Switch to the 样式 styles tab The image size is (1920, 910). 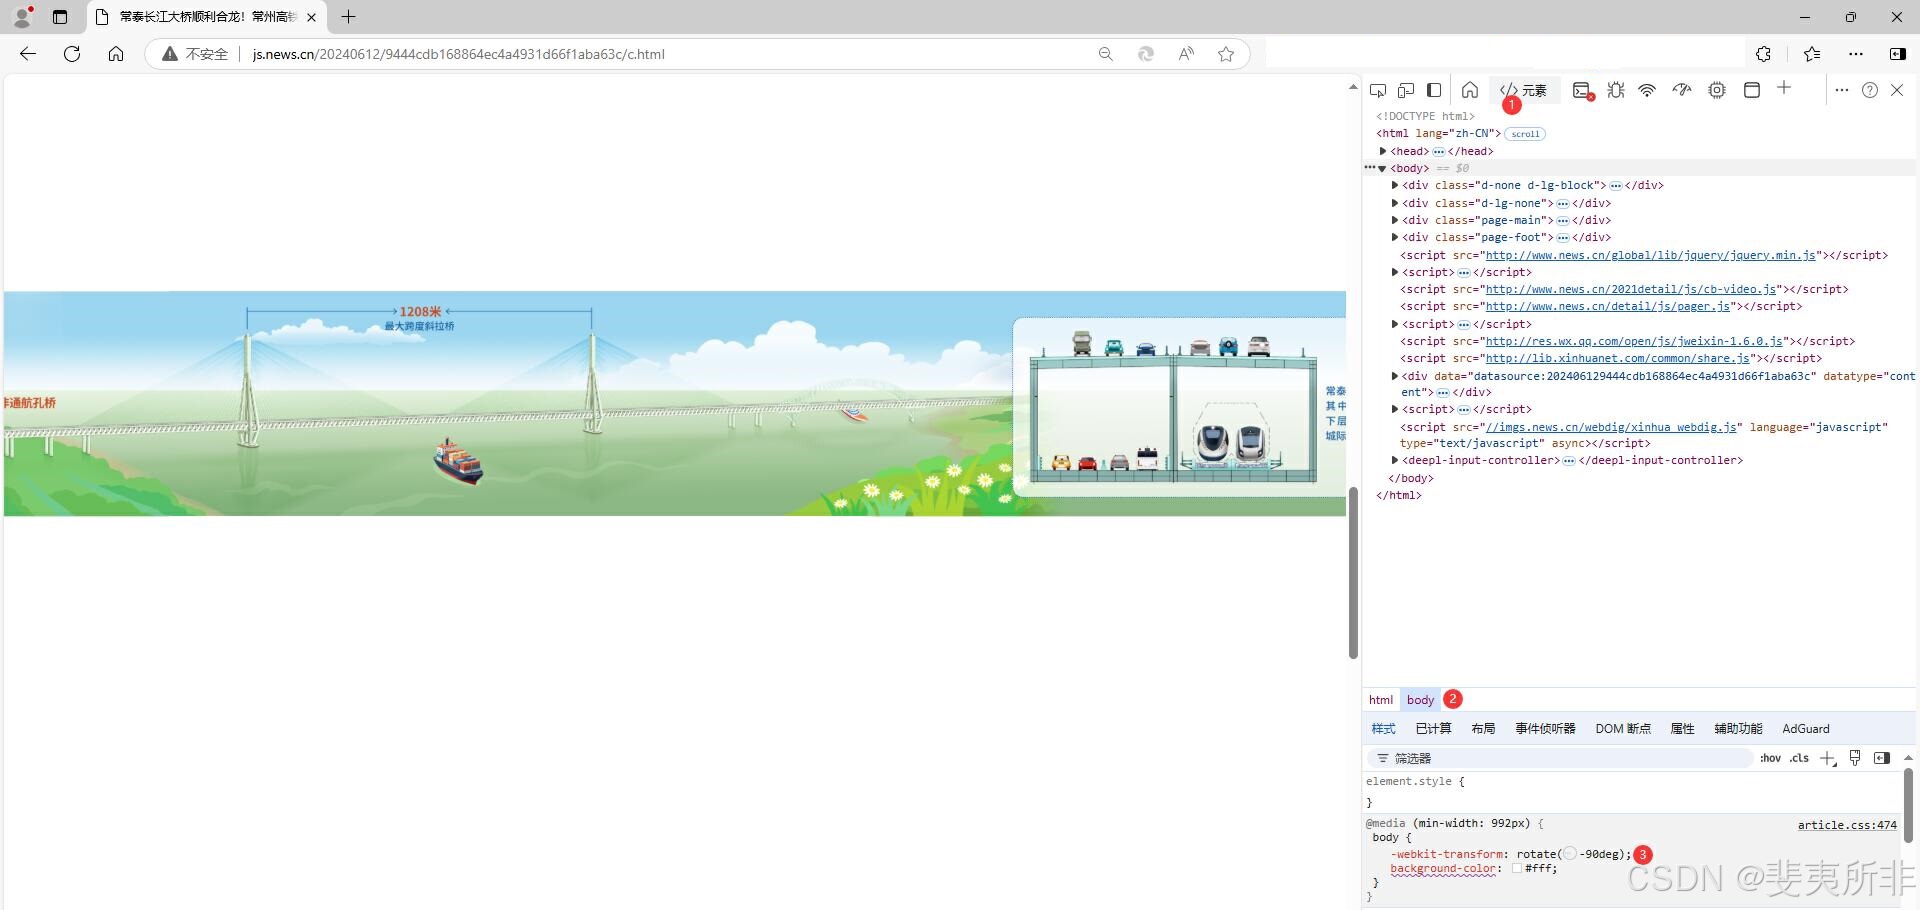coord(1383,728)
